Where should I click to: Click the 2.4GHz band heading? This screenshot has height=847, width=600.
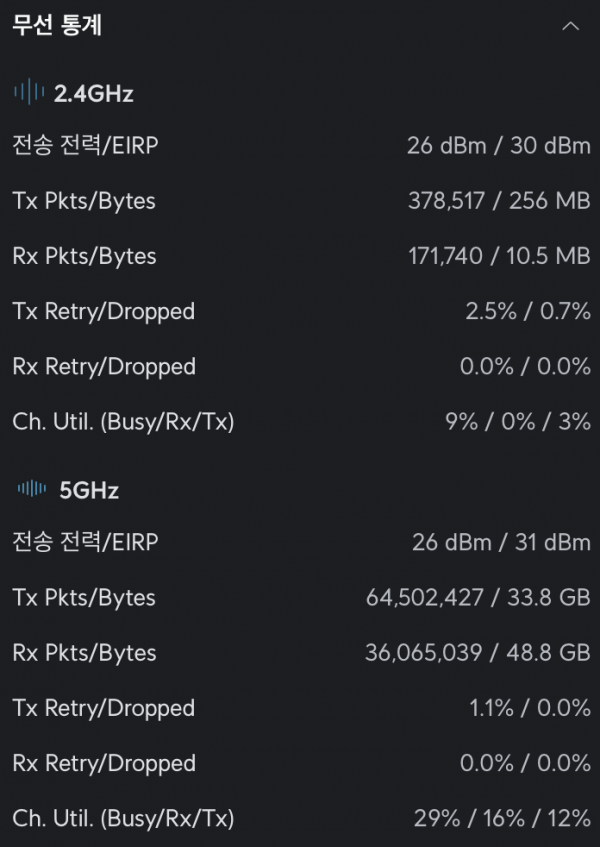94,94
